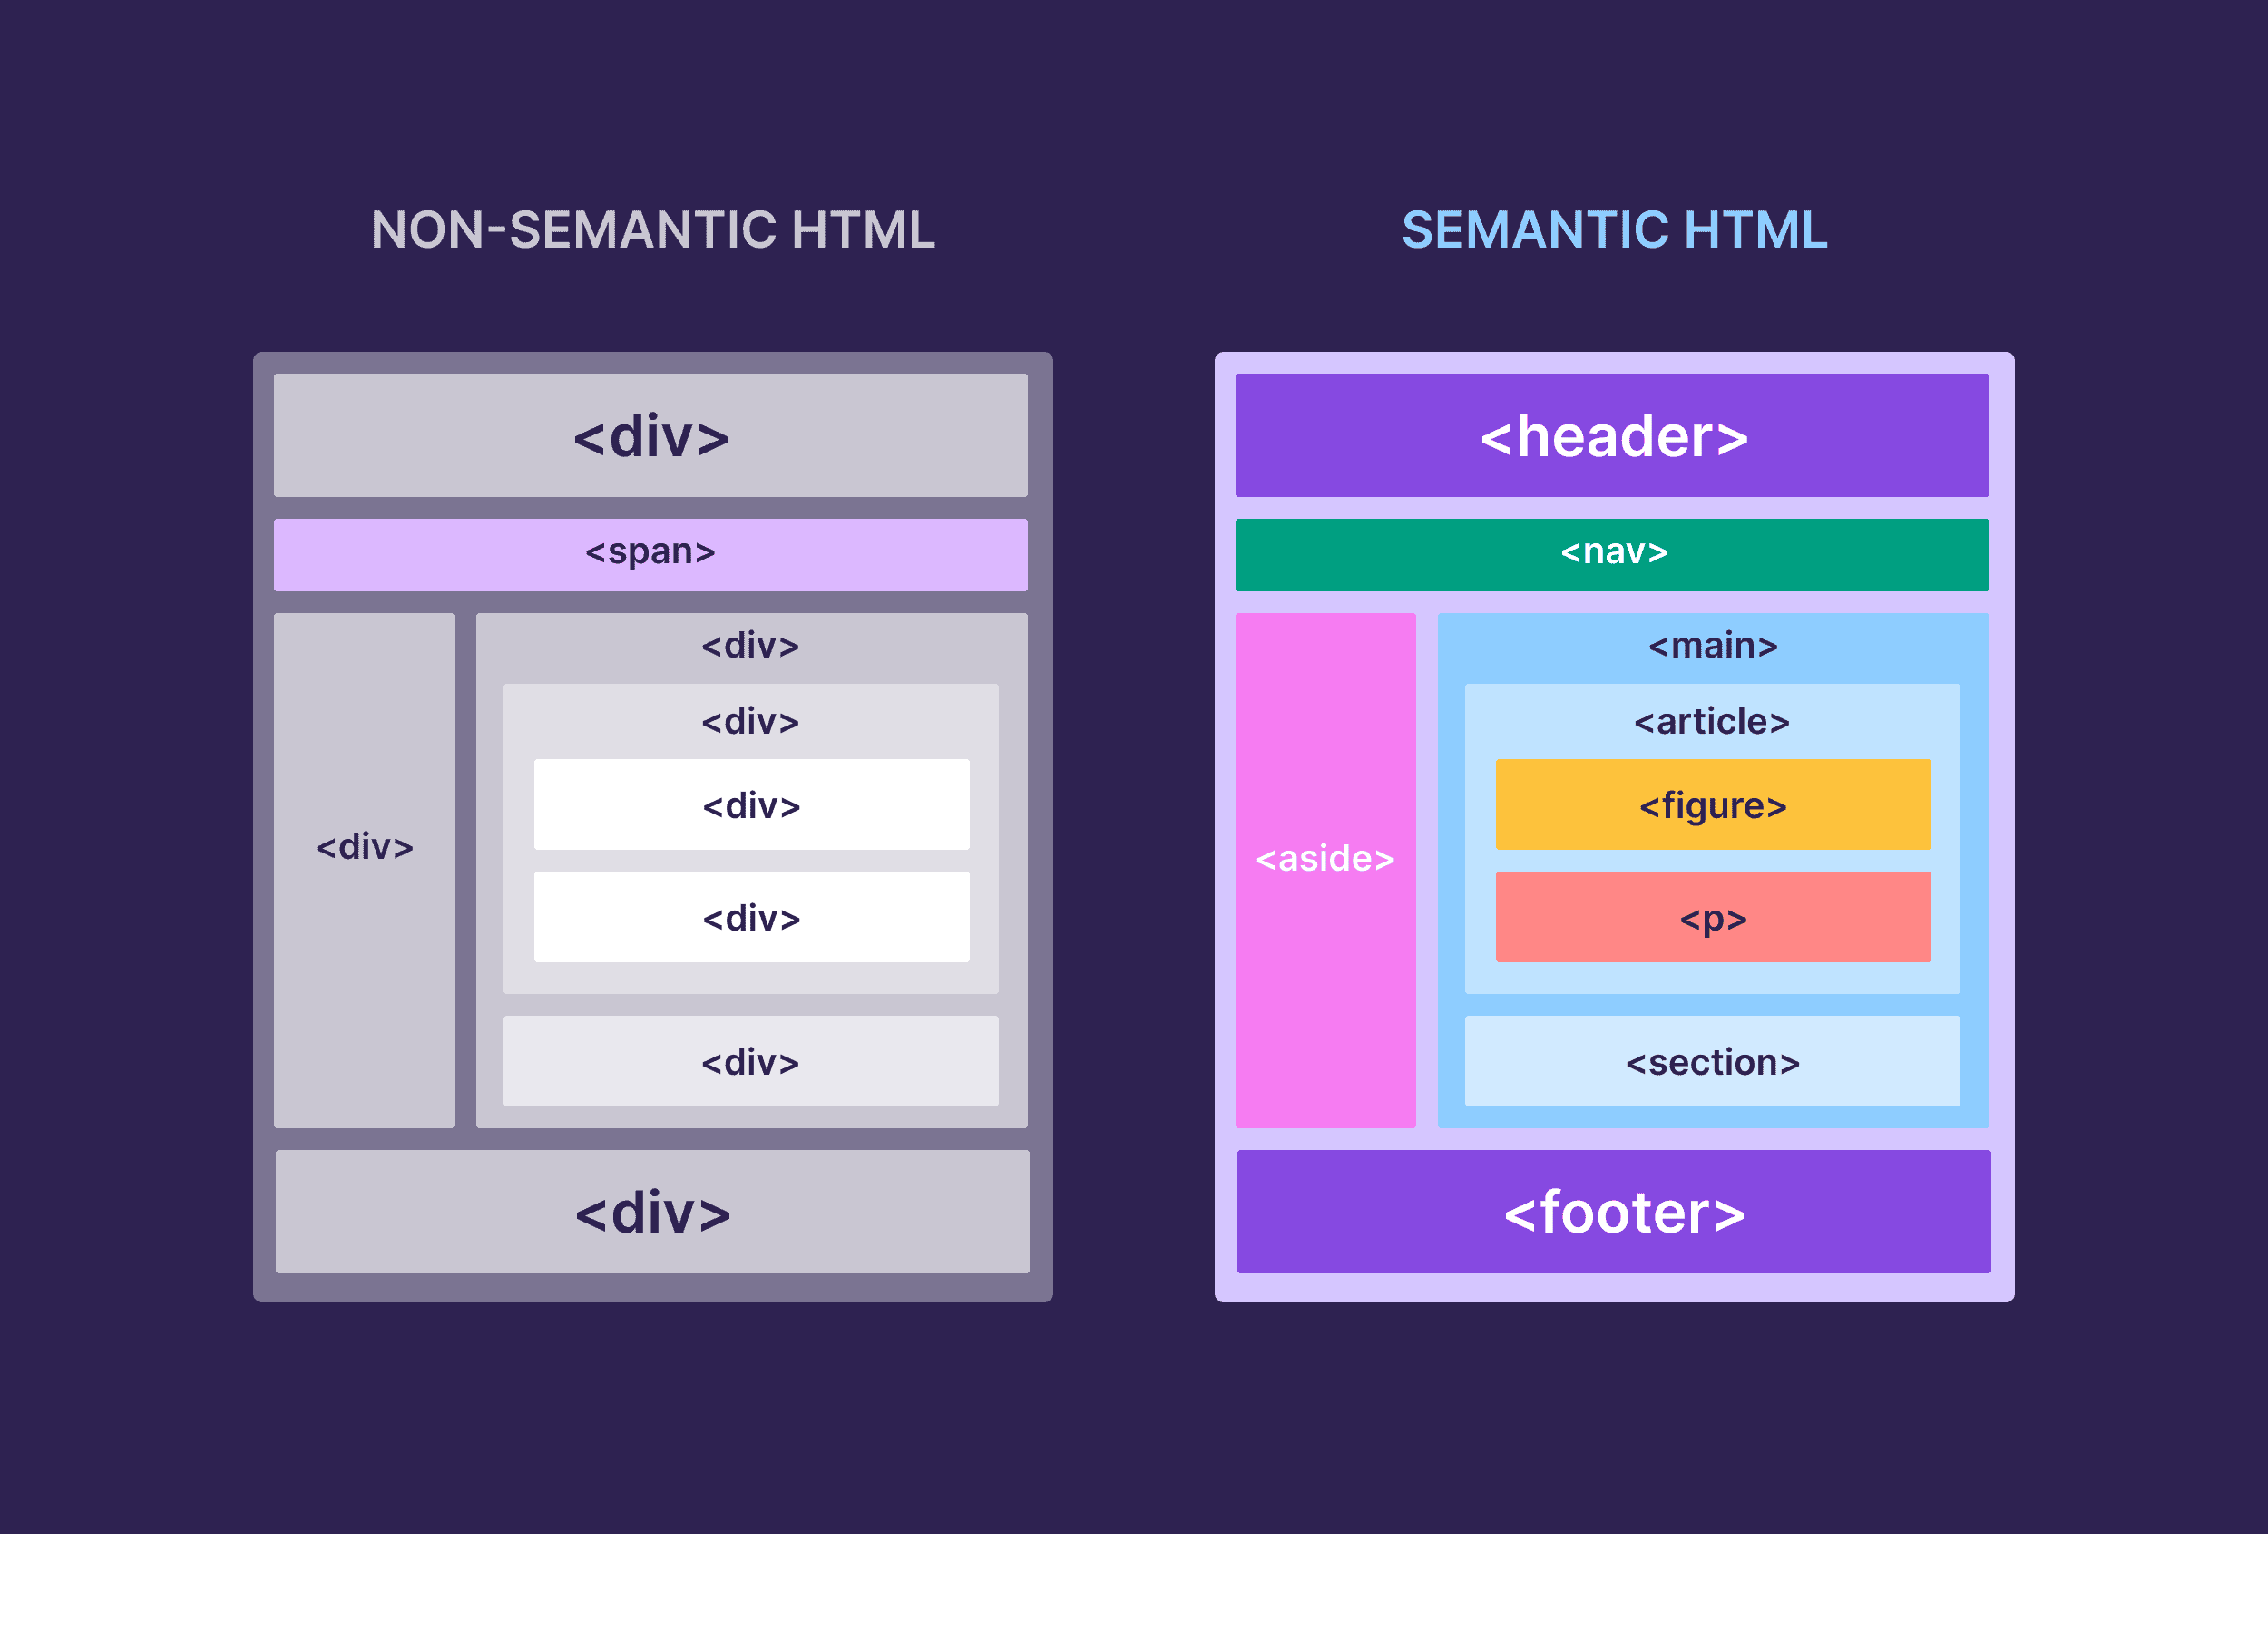
Task: Click the second white <div> block
Action: click(750, 917)
